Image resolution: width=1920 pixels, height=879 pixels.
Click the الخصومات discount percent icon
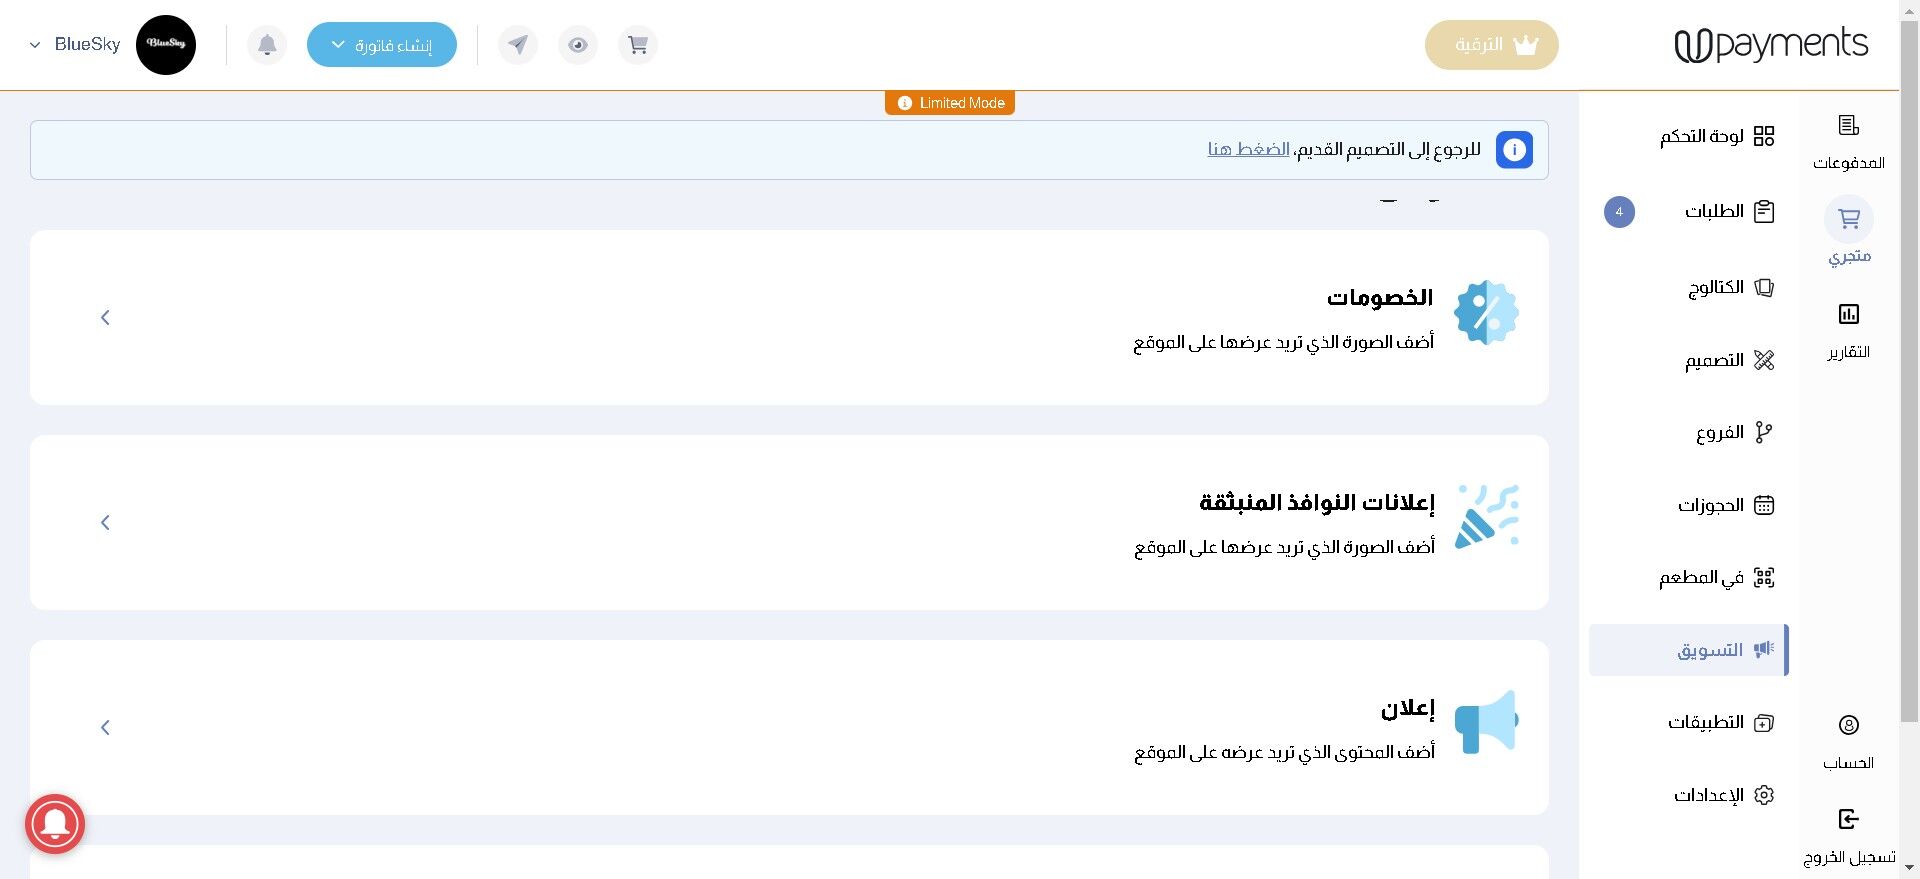click(x=1486, y=313)
